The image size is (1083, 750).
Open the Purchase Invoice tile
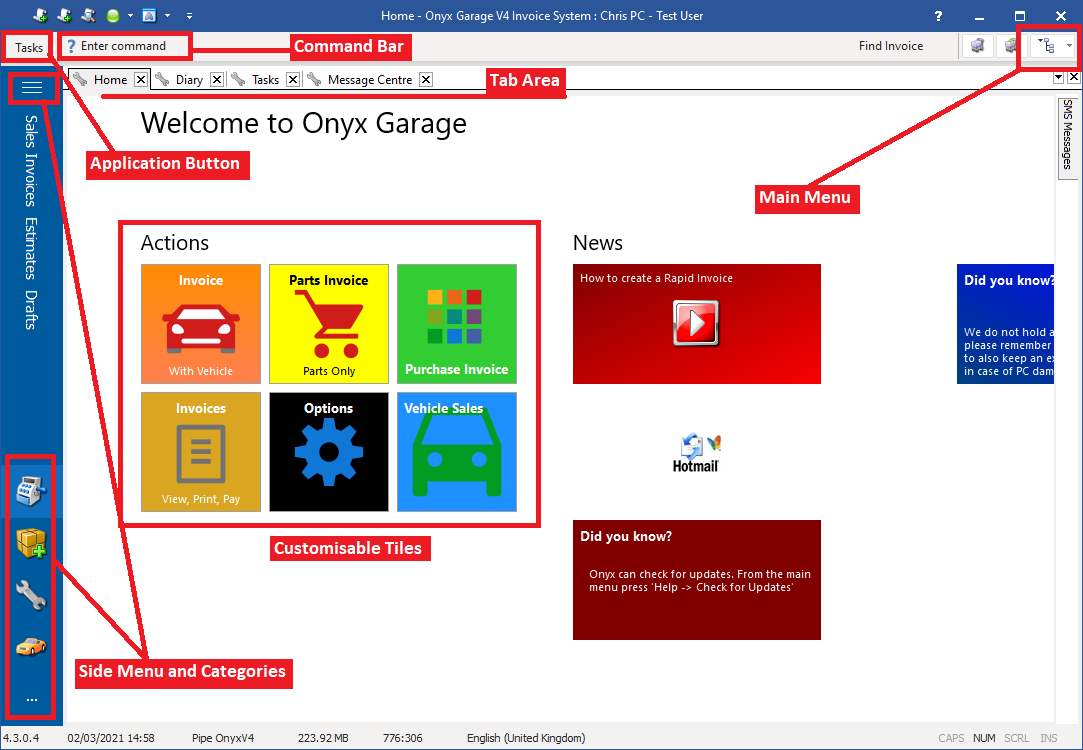pos(457,324)
